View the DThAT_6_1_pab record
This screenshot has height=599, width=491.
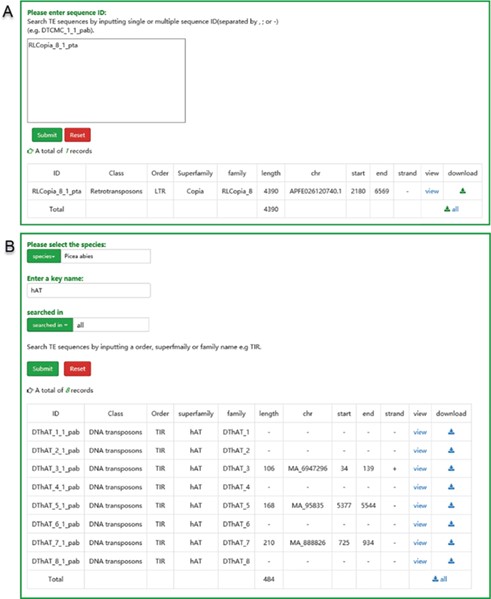coord(420,524)
